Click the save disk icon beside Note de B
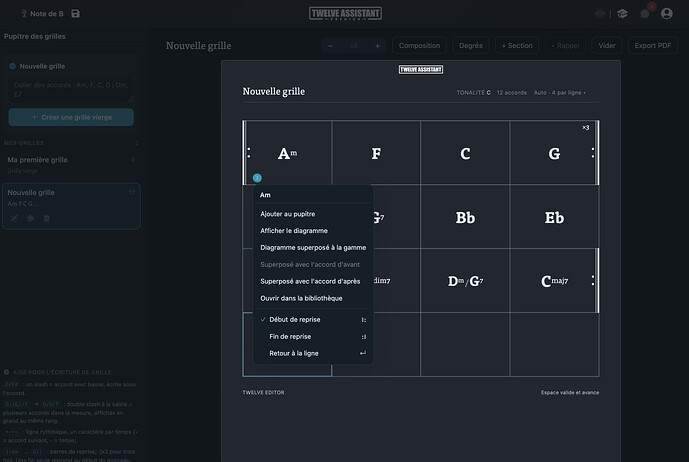Viewport: 689px width, 462px height. (x=76, y=14)
